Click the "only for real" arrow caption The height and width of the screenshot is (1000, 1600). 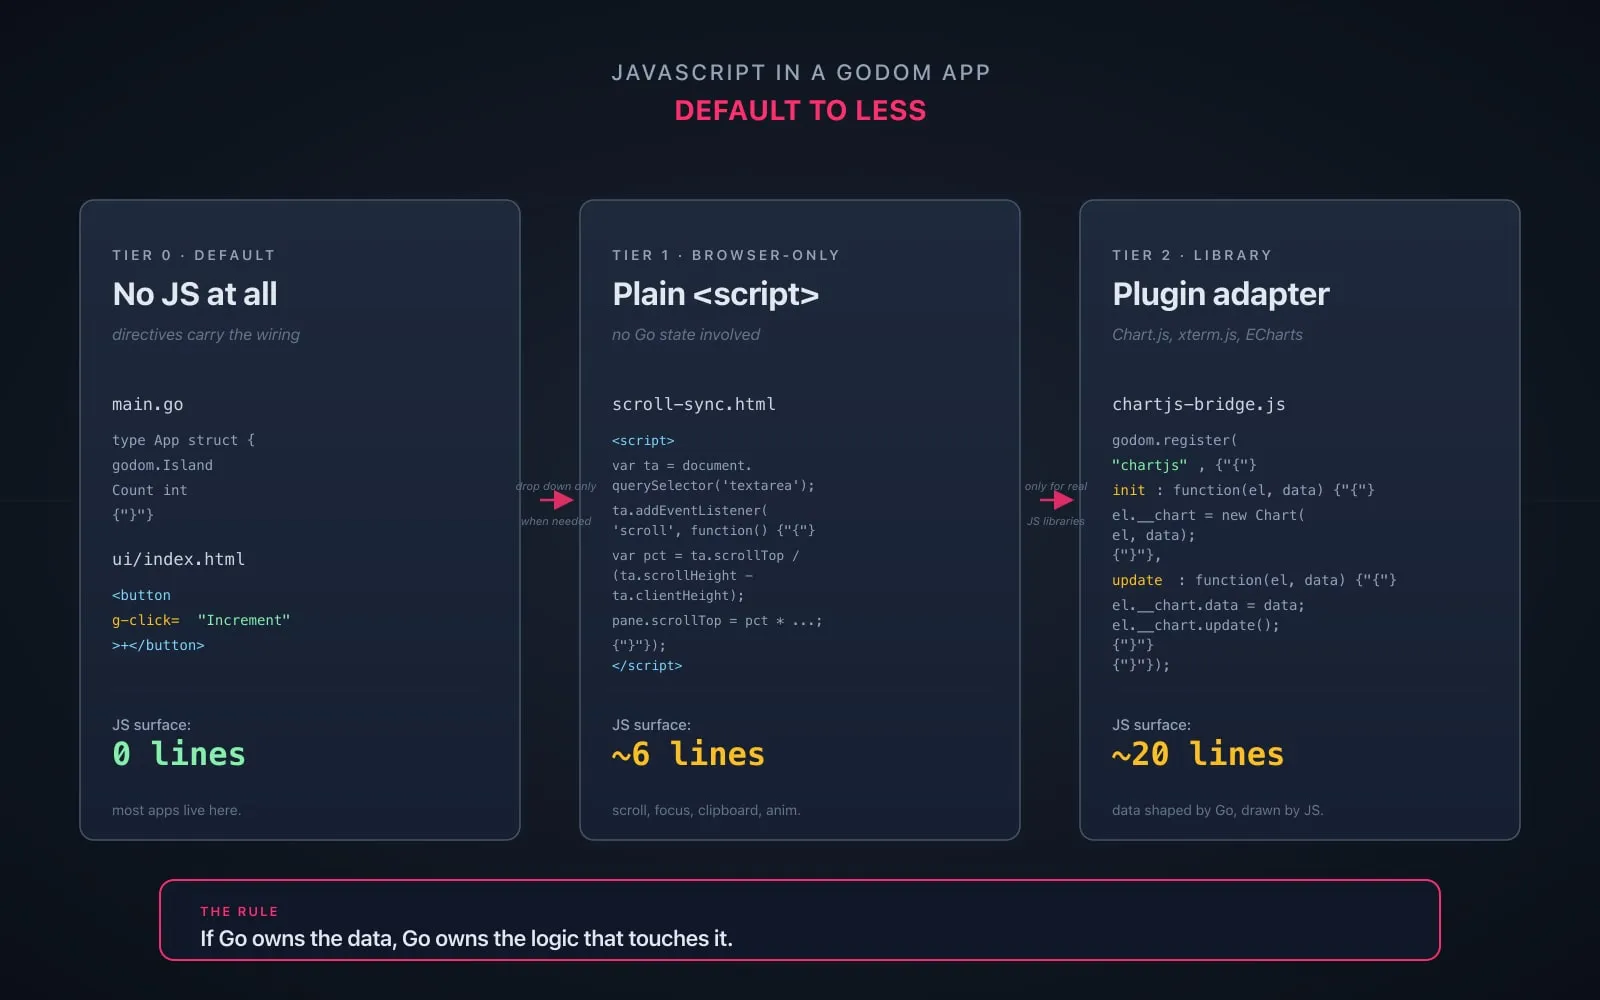1056,486
